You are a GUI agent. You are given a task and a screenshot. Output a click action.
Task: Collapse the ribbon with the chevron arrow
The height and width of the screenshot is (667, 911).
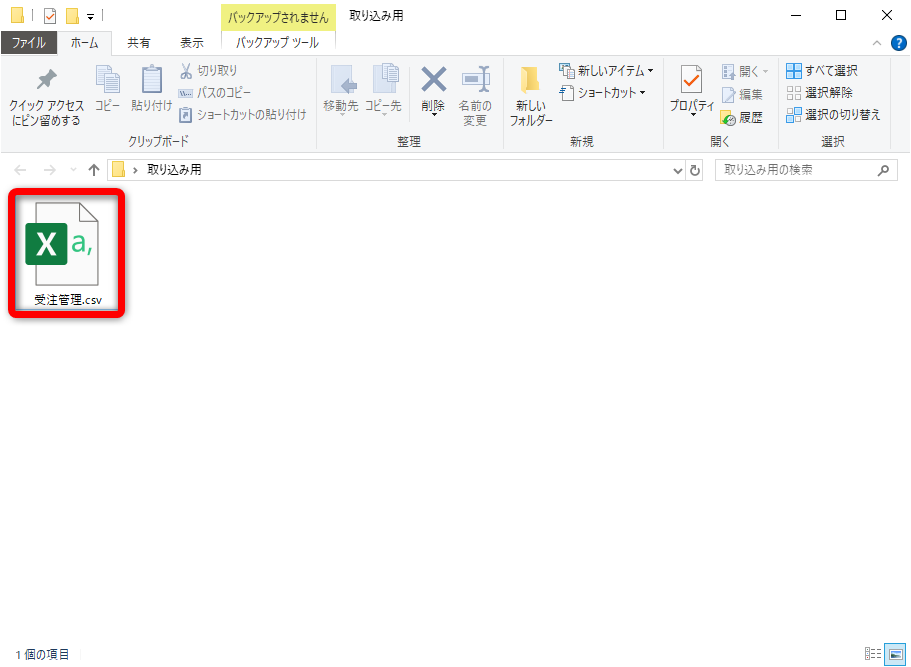[877, 43]
